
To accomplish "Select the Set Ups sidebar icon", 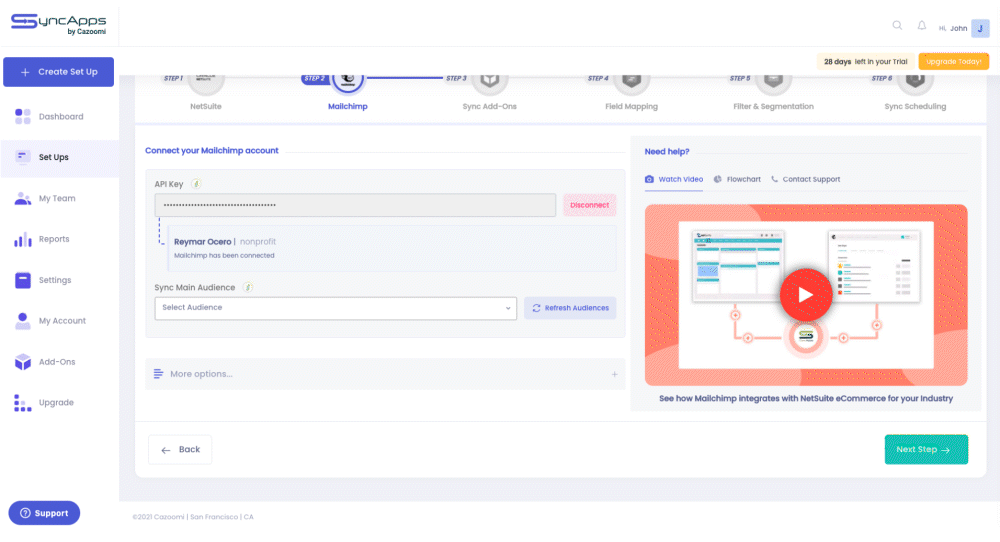I will (x=23, y=157).
